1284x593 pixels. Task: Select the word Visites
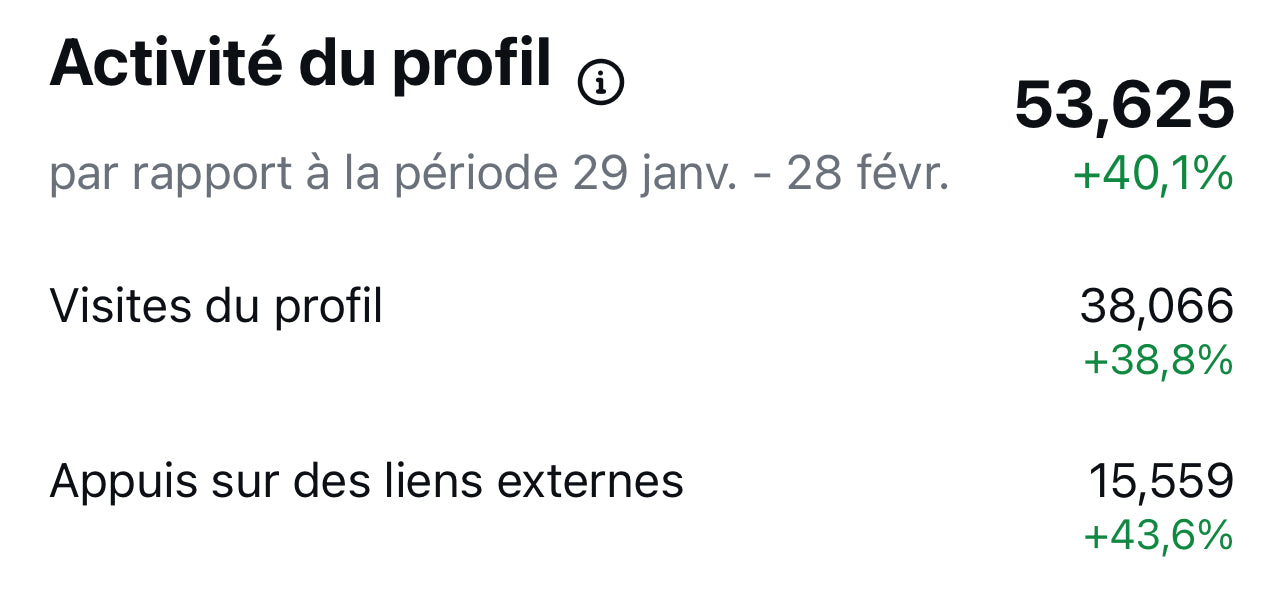(x=120, y=307)
